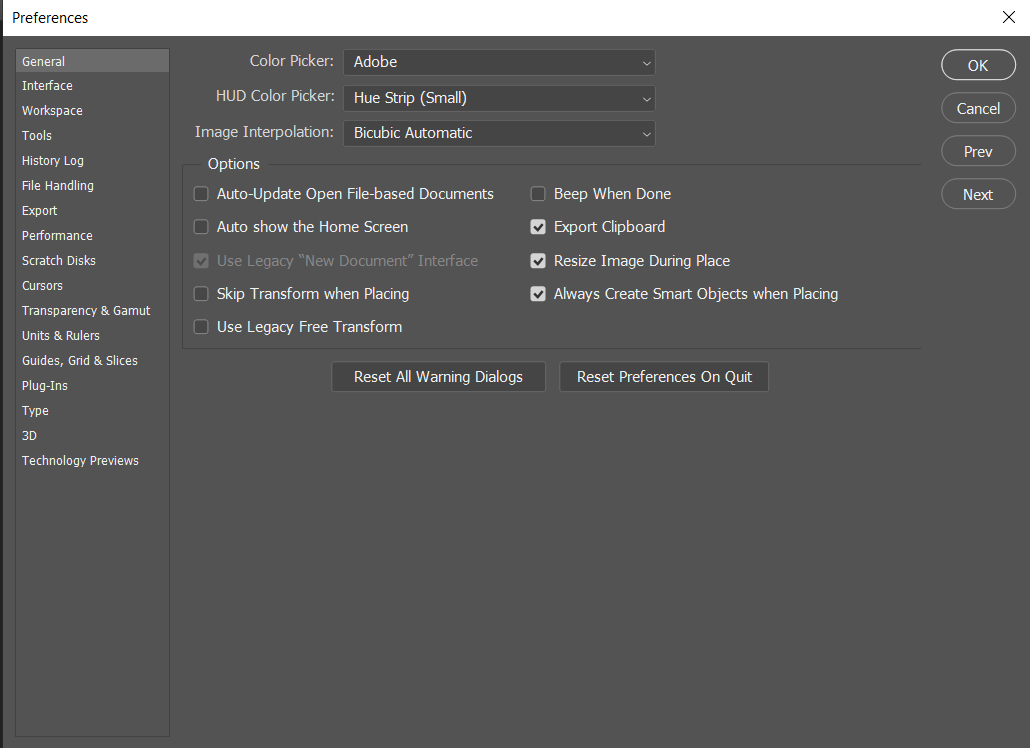The height and width of the screenshot is (748, 1030).
Task: Click Reset All Warning Dialogs
Action: tap(437, 377)
